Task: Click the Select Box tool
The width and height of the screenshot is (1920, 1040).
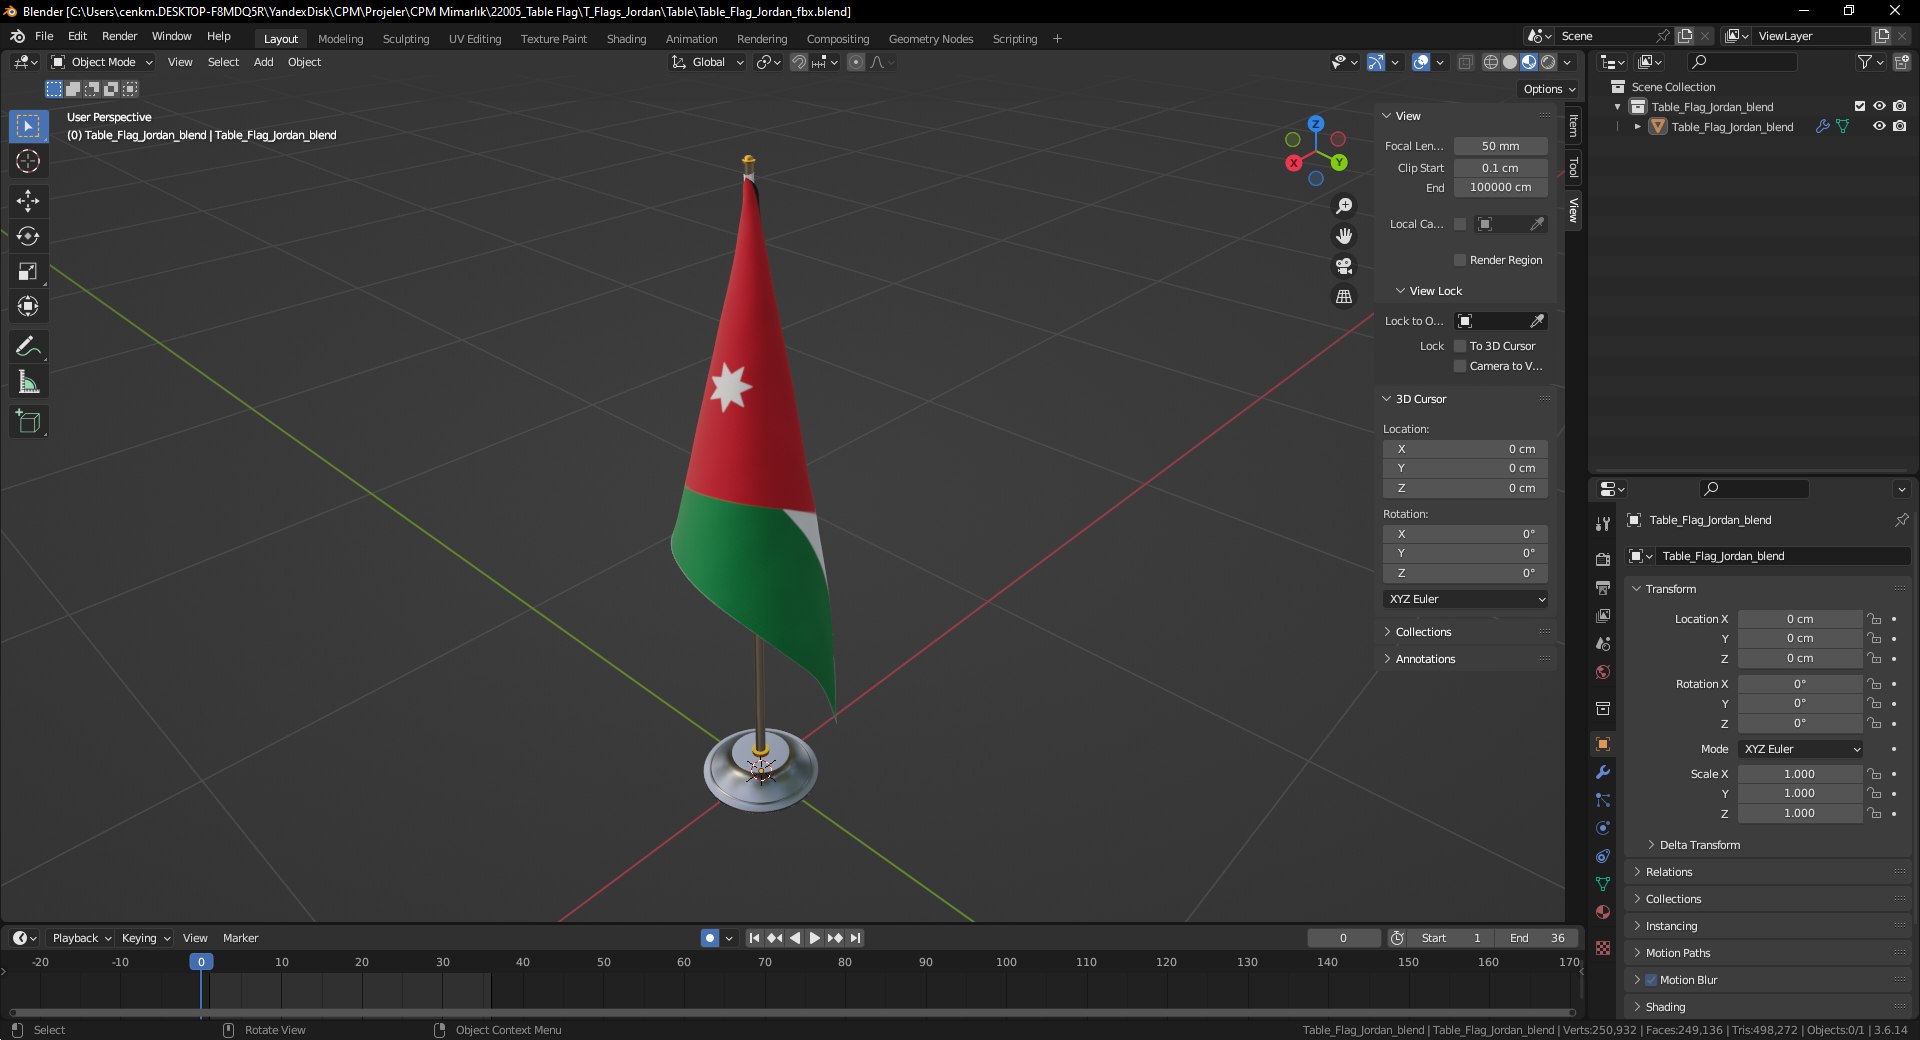Action: click(x=28, y=126)
